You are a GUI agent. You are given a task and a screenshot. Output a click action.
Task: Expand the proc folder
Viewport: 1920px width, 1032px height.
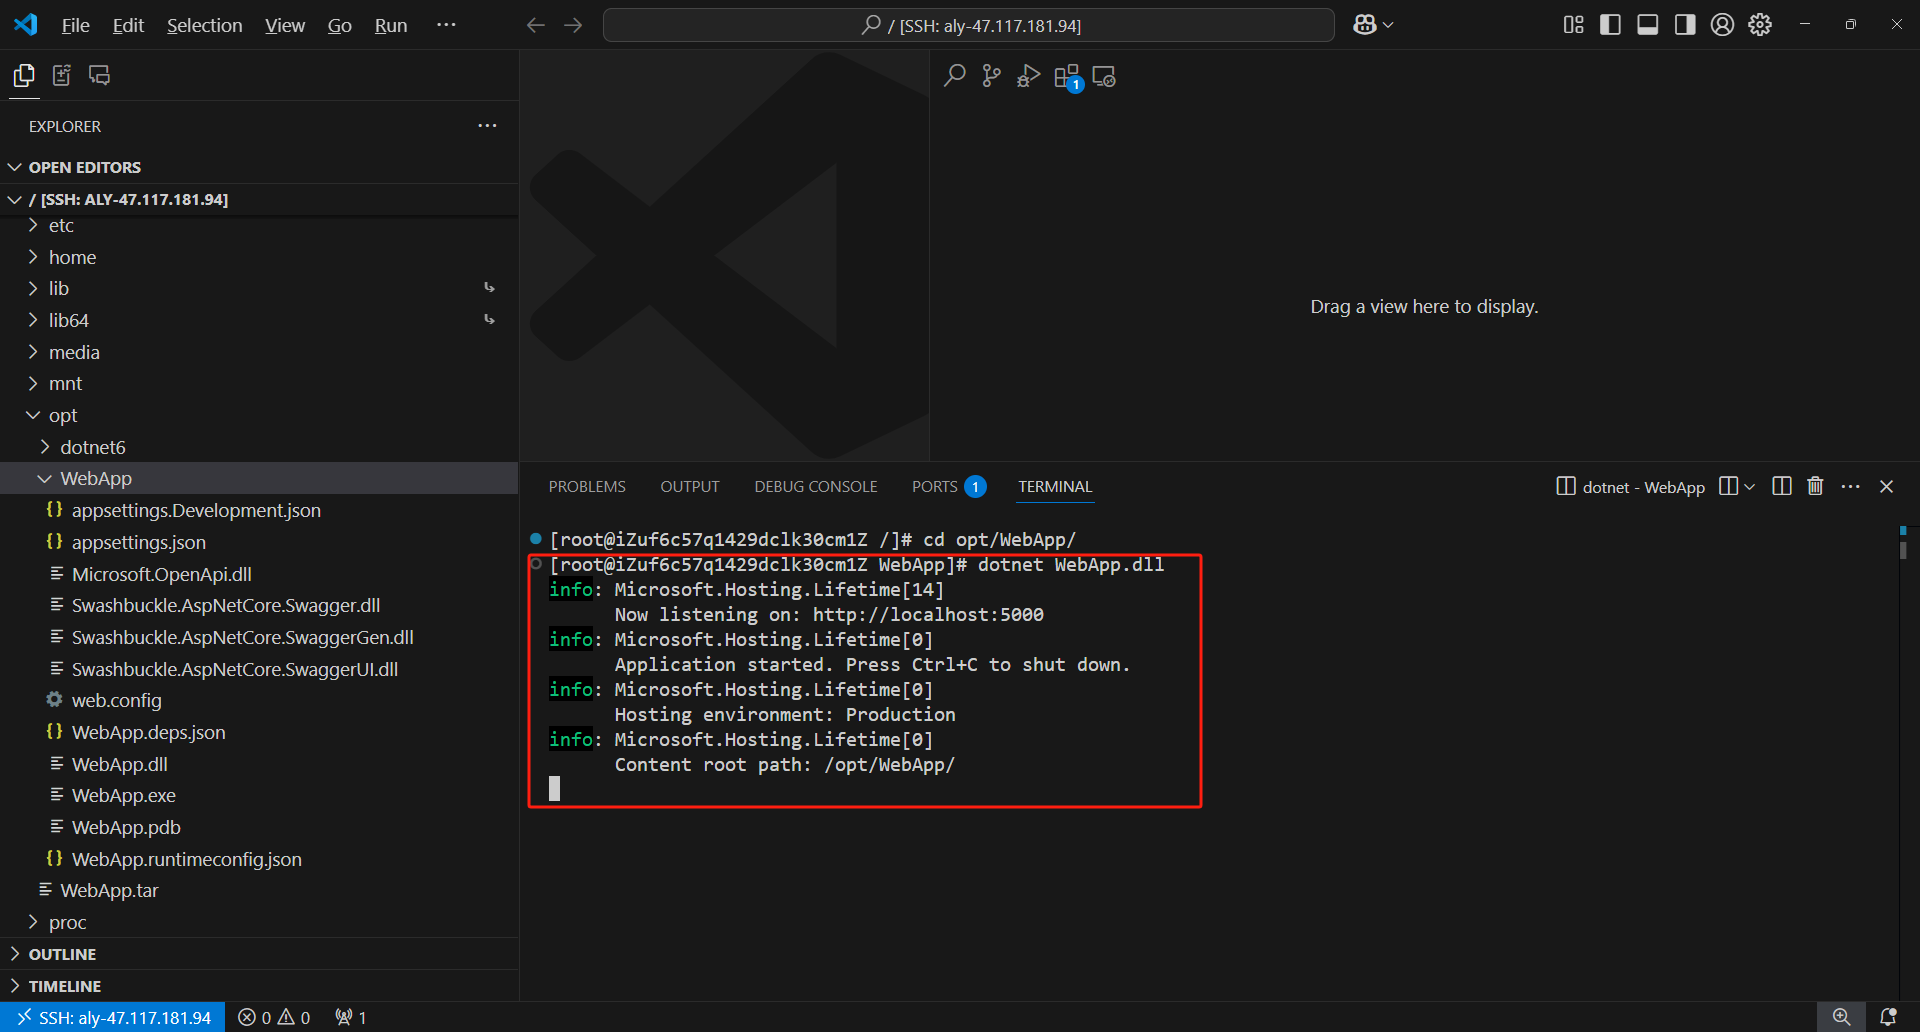point(69,921)
